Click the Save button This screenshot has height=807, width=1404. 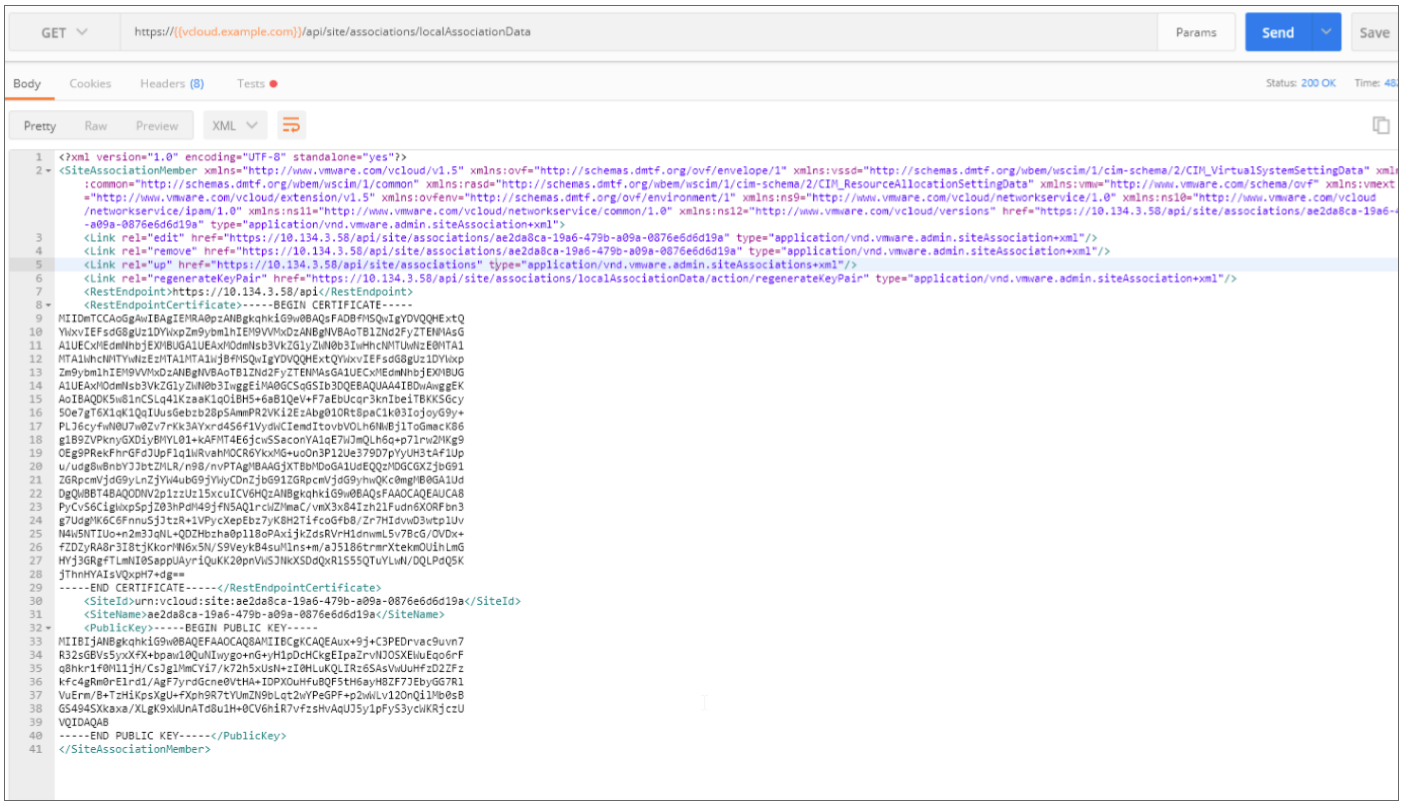pos(1375,33)
